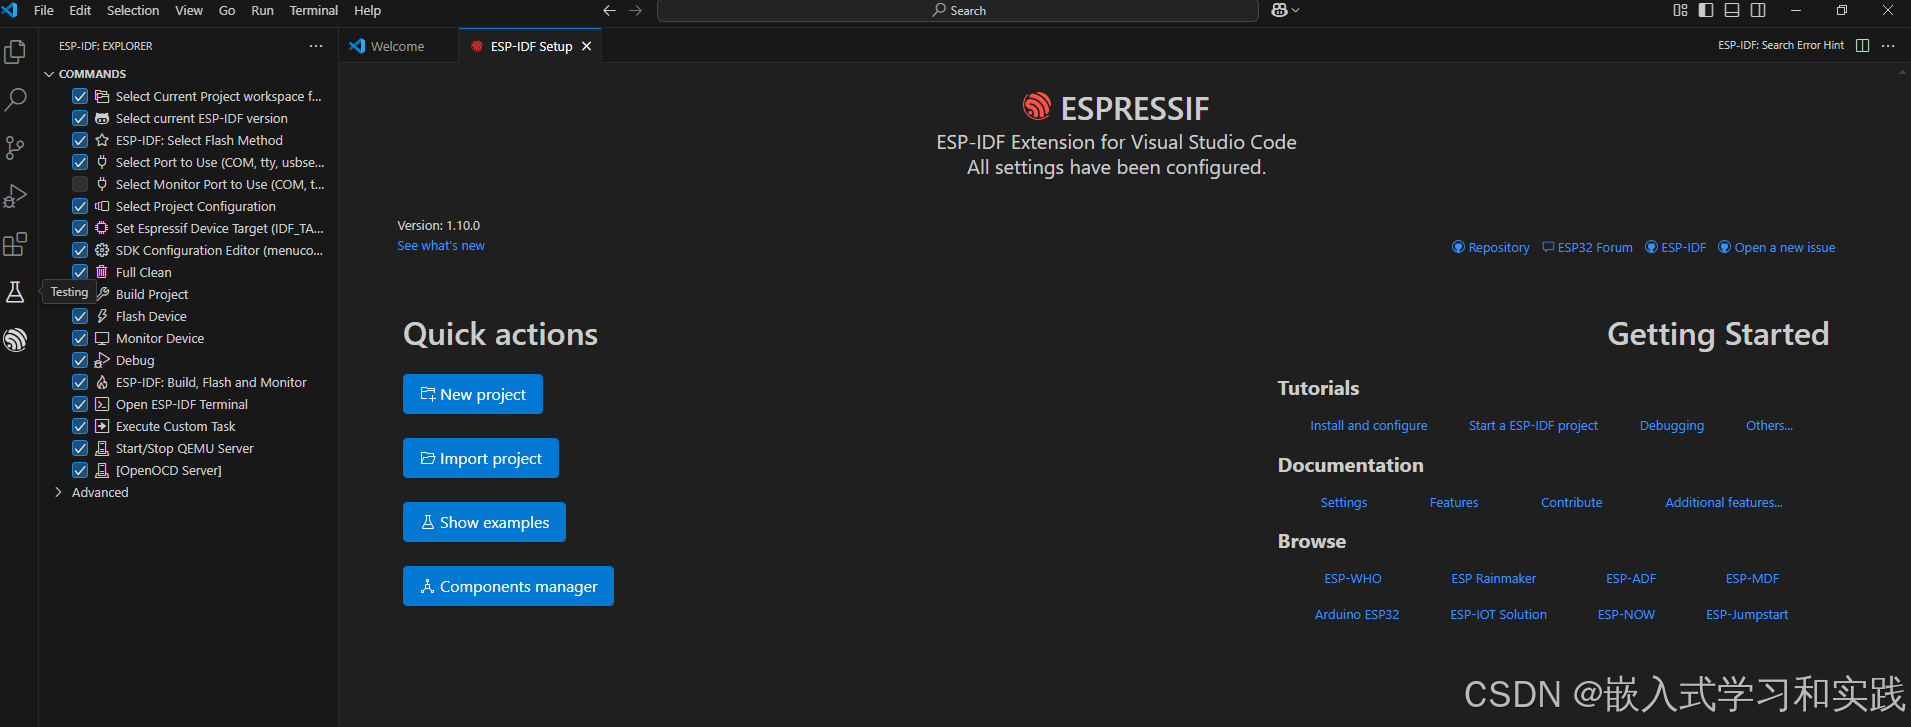The image size is (1911, 727).
Task: Click ESP-IDF: Search Error Hint action
Action: (1781, 46)
